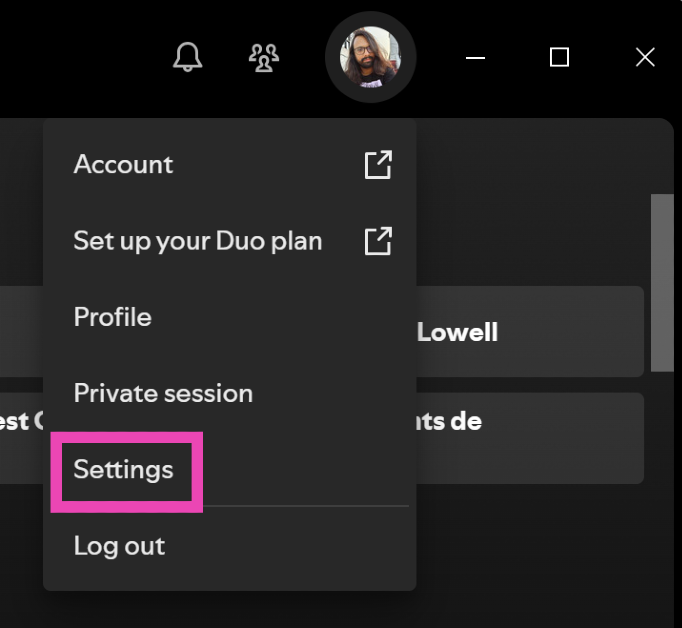
Task: Click the external link icon beside Duo plan
Action: [378, 241]
